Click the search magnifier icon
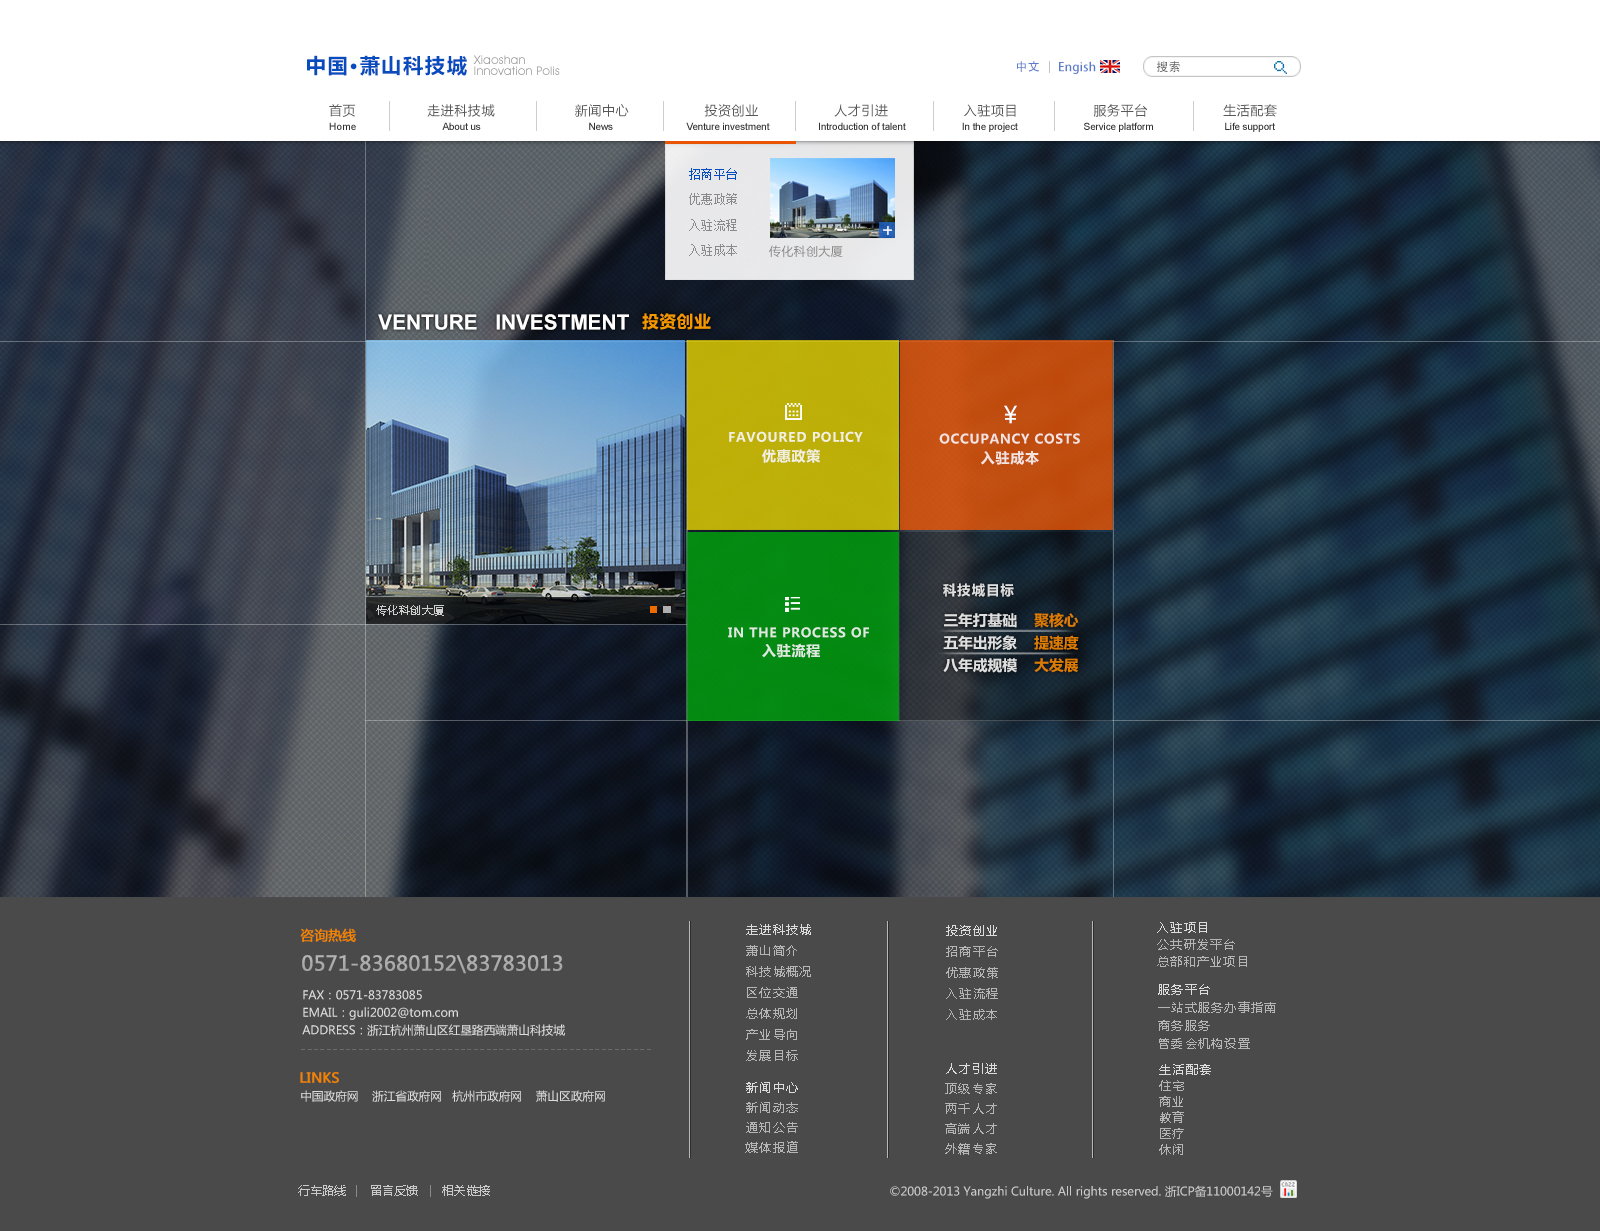Viewport: 1600px width, 1231px height. 1279,67
